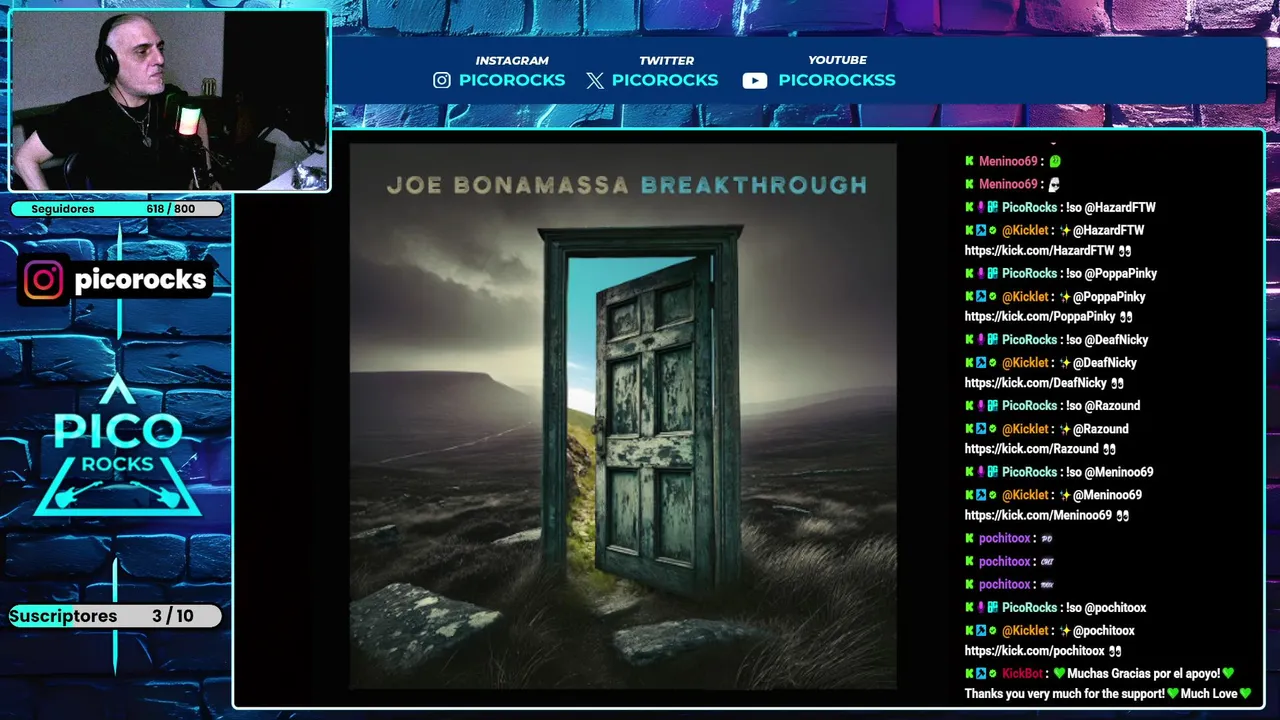Image resolution: width=1280 pixels, height=720 pixels.
Task: Click the TWITTER heading label
Action: coord(666,61)
